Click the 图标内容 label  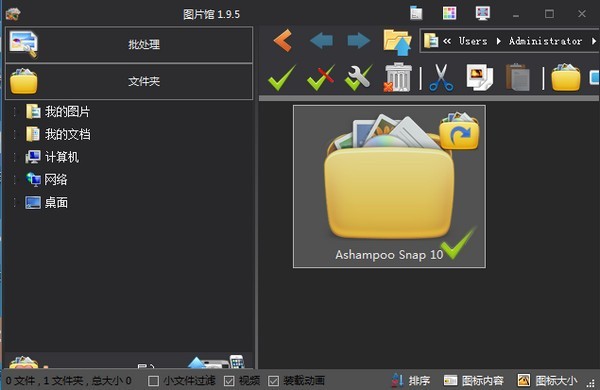482,380
